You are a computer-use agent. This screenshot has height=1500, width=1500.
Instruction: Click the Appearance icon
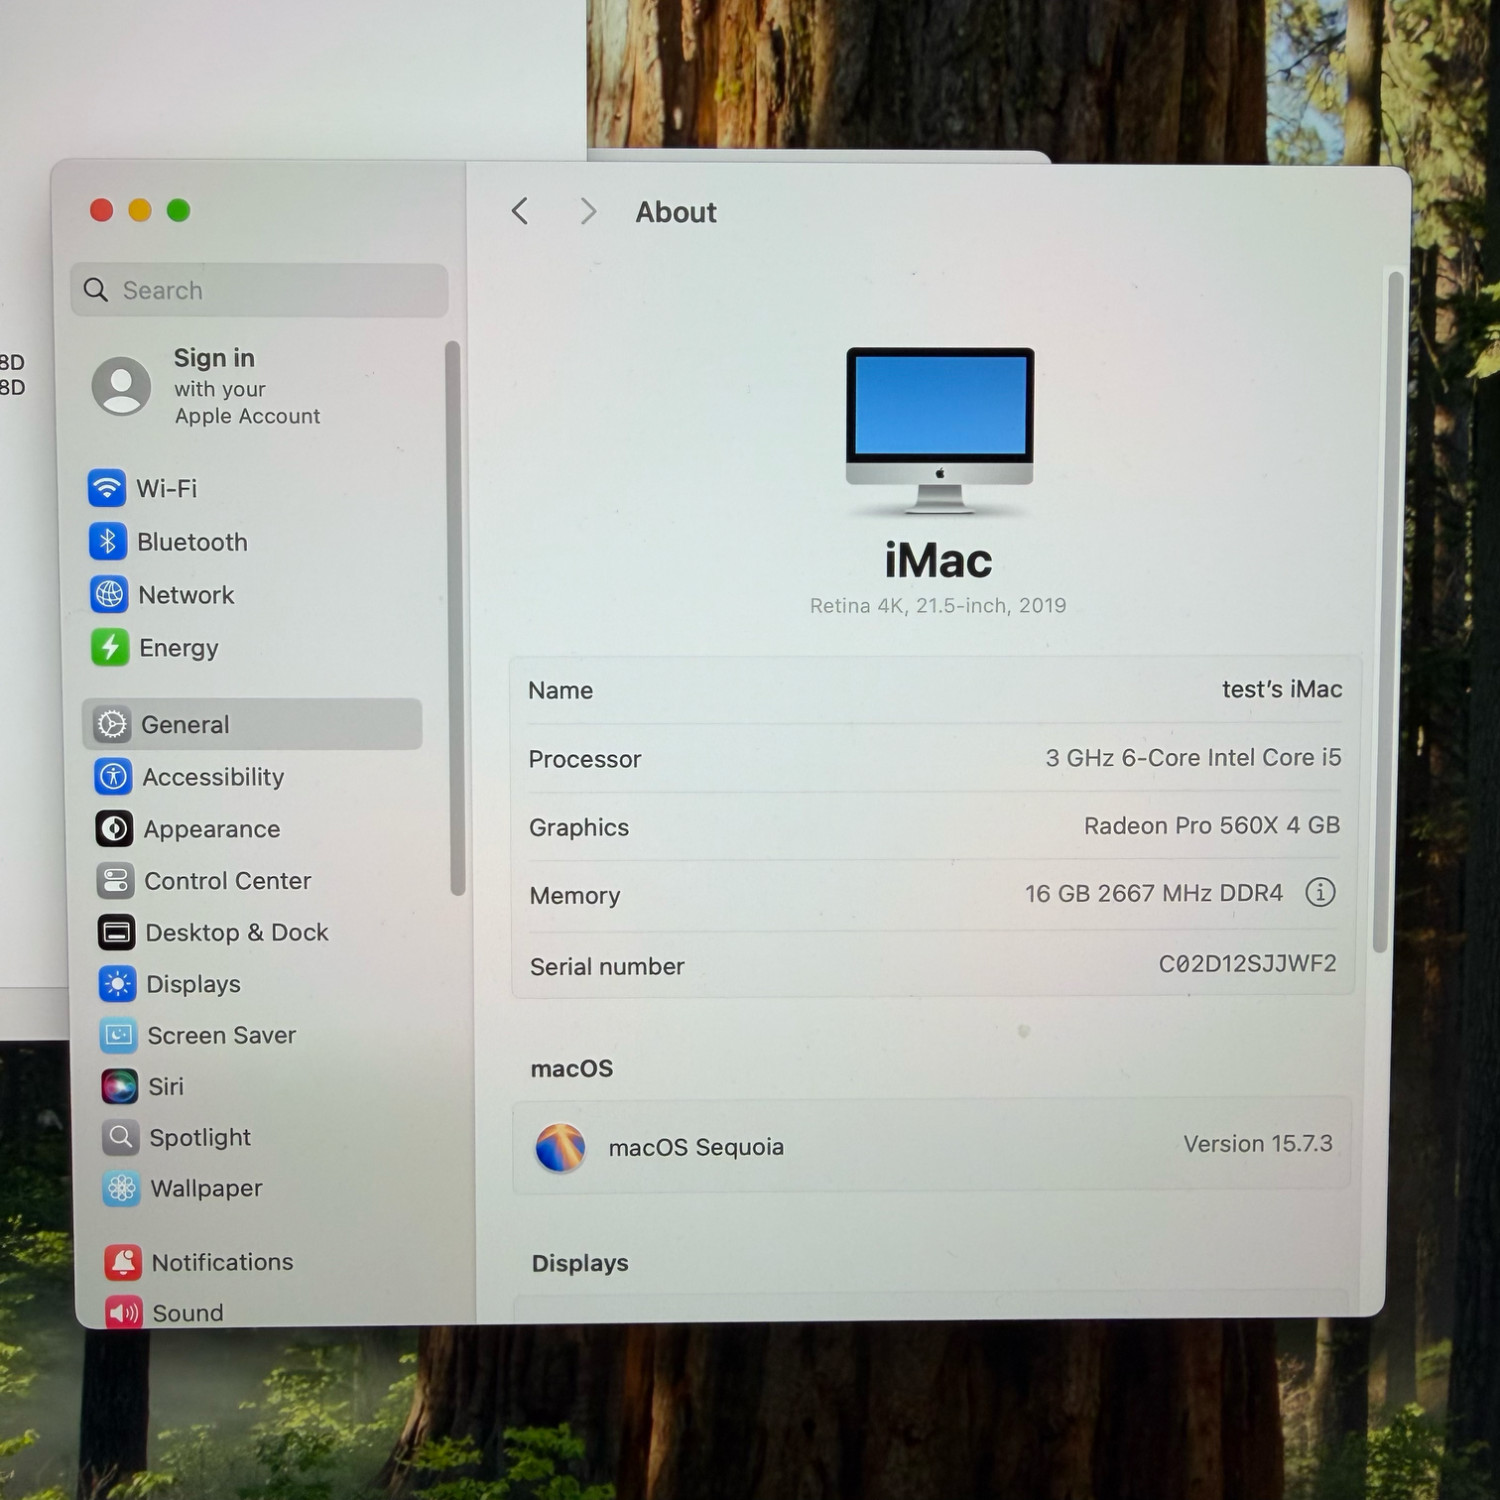click(114, 828)
